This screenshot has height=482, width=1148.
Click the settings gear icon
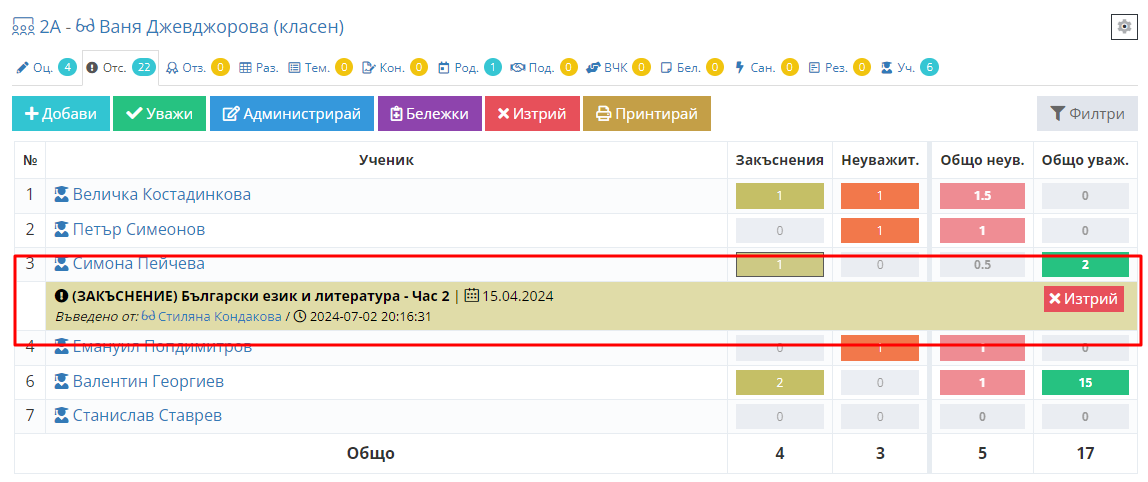coord(1123,27)
